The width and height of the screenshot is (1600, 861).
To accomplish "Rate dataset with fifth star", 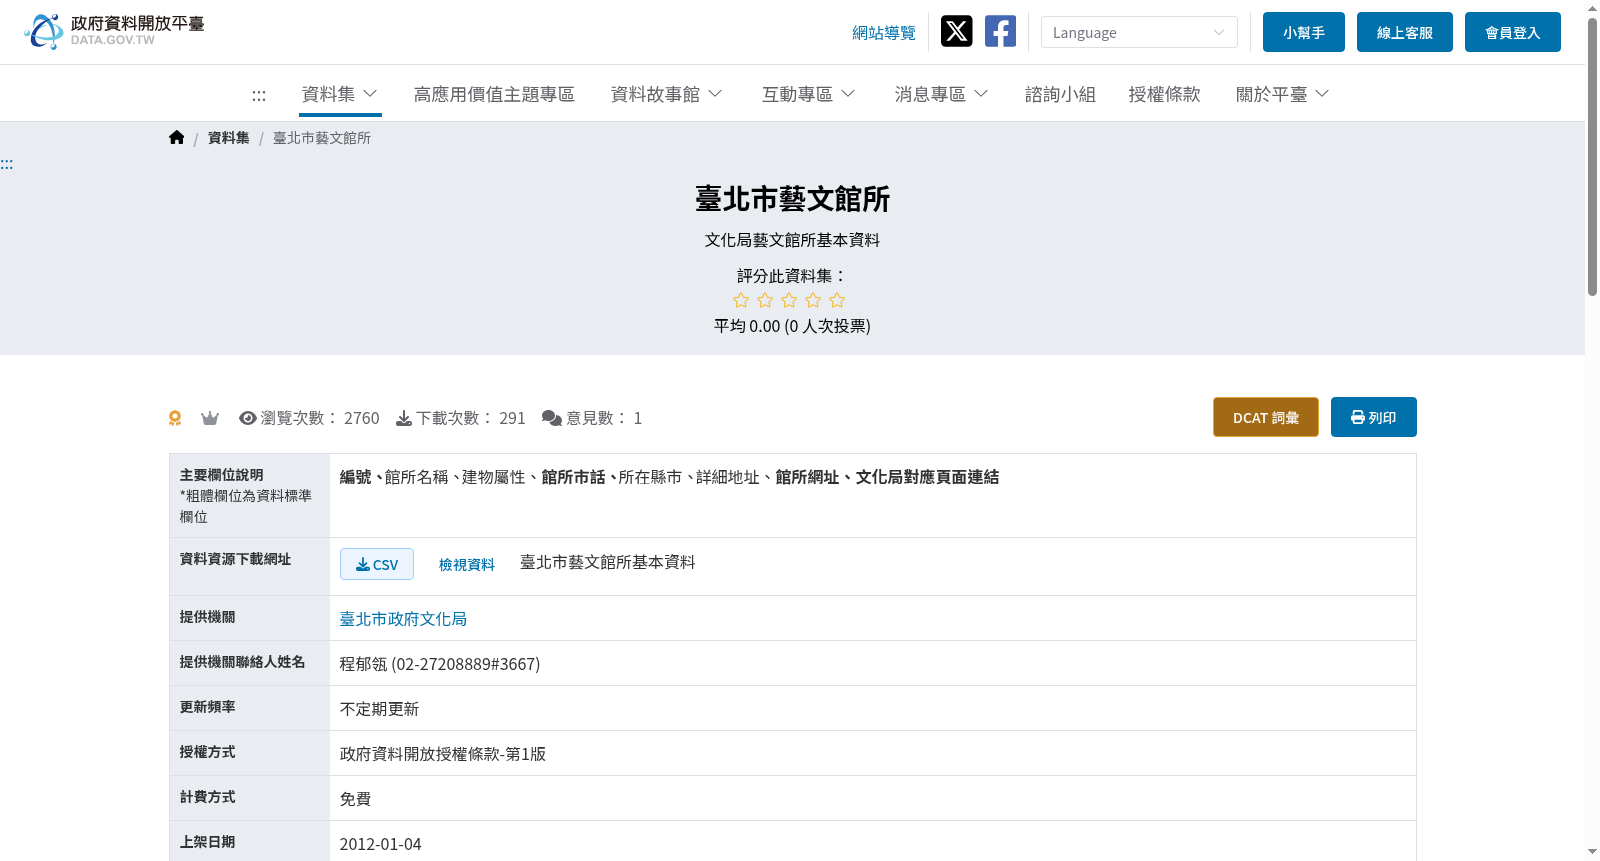I will pos(837,300).
